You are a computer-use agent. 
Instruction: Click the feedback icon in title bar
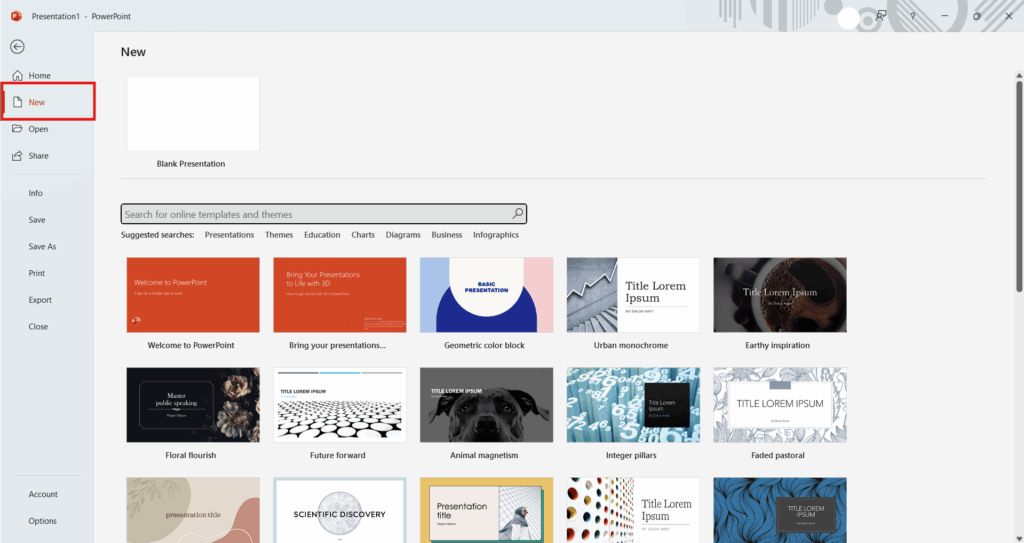(881, 16)
